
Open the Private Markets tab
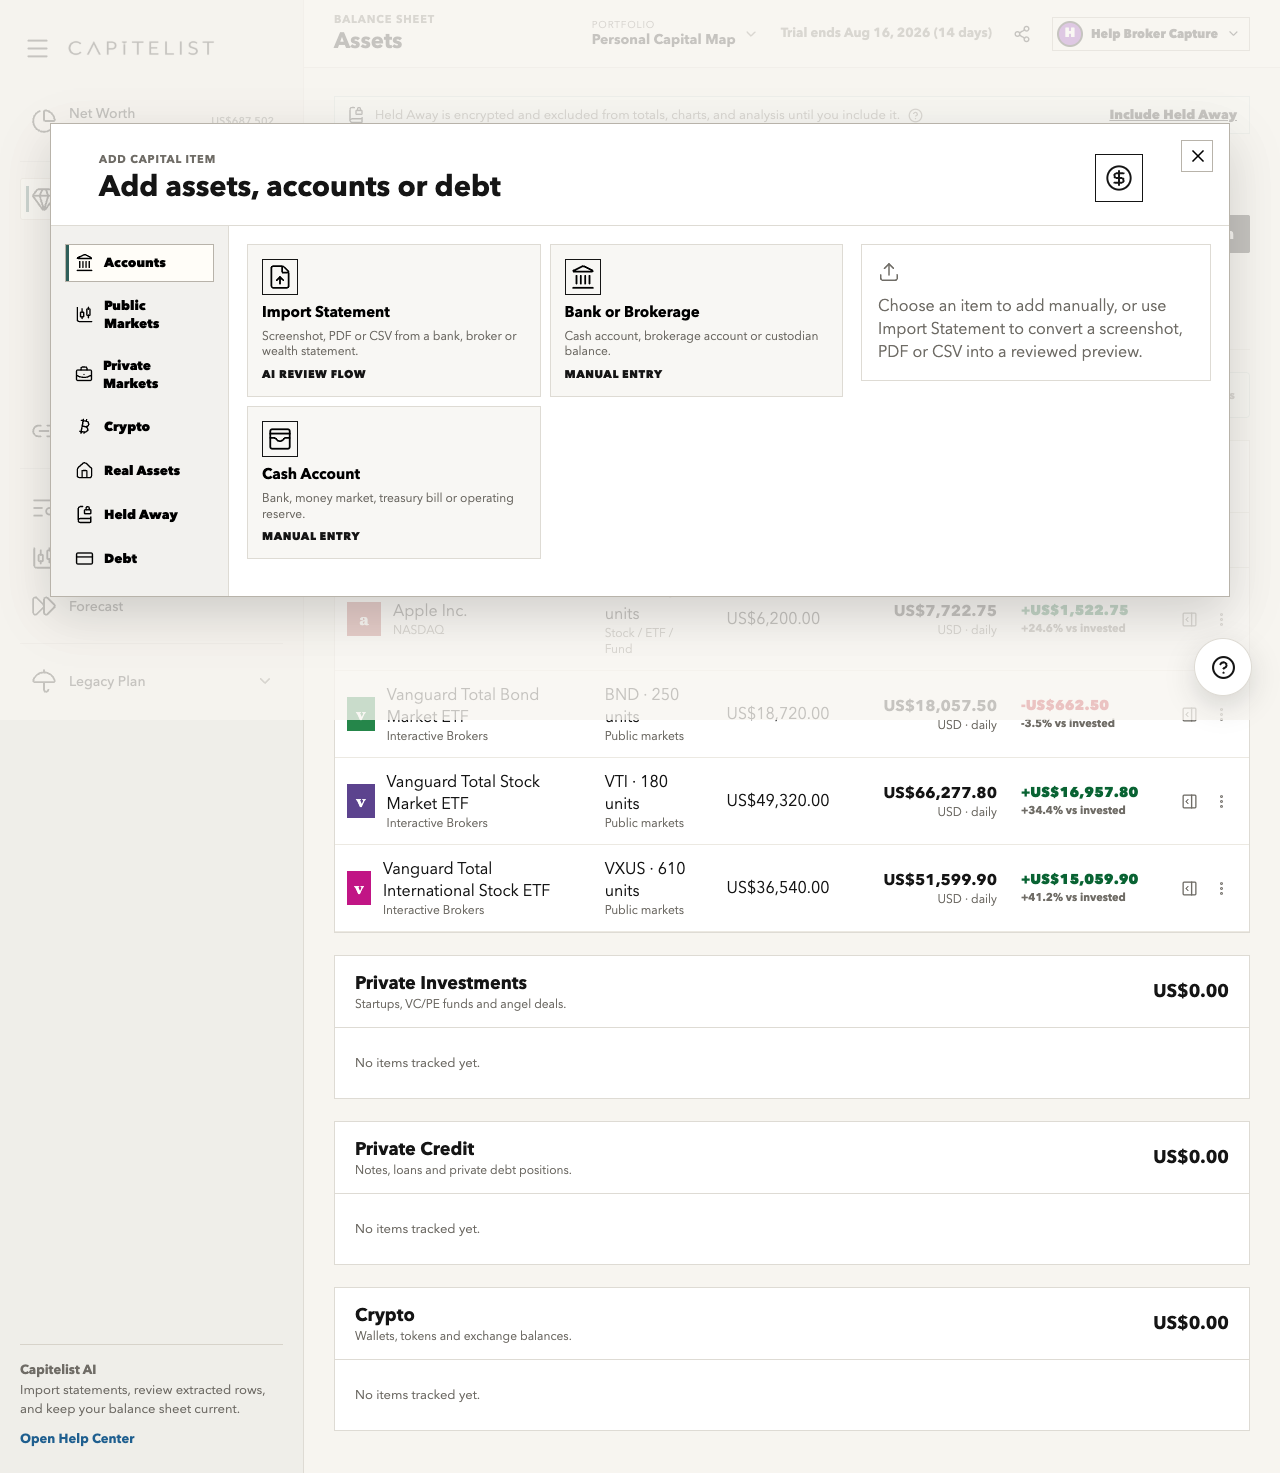click(140, 374)
